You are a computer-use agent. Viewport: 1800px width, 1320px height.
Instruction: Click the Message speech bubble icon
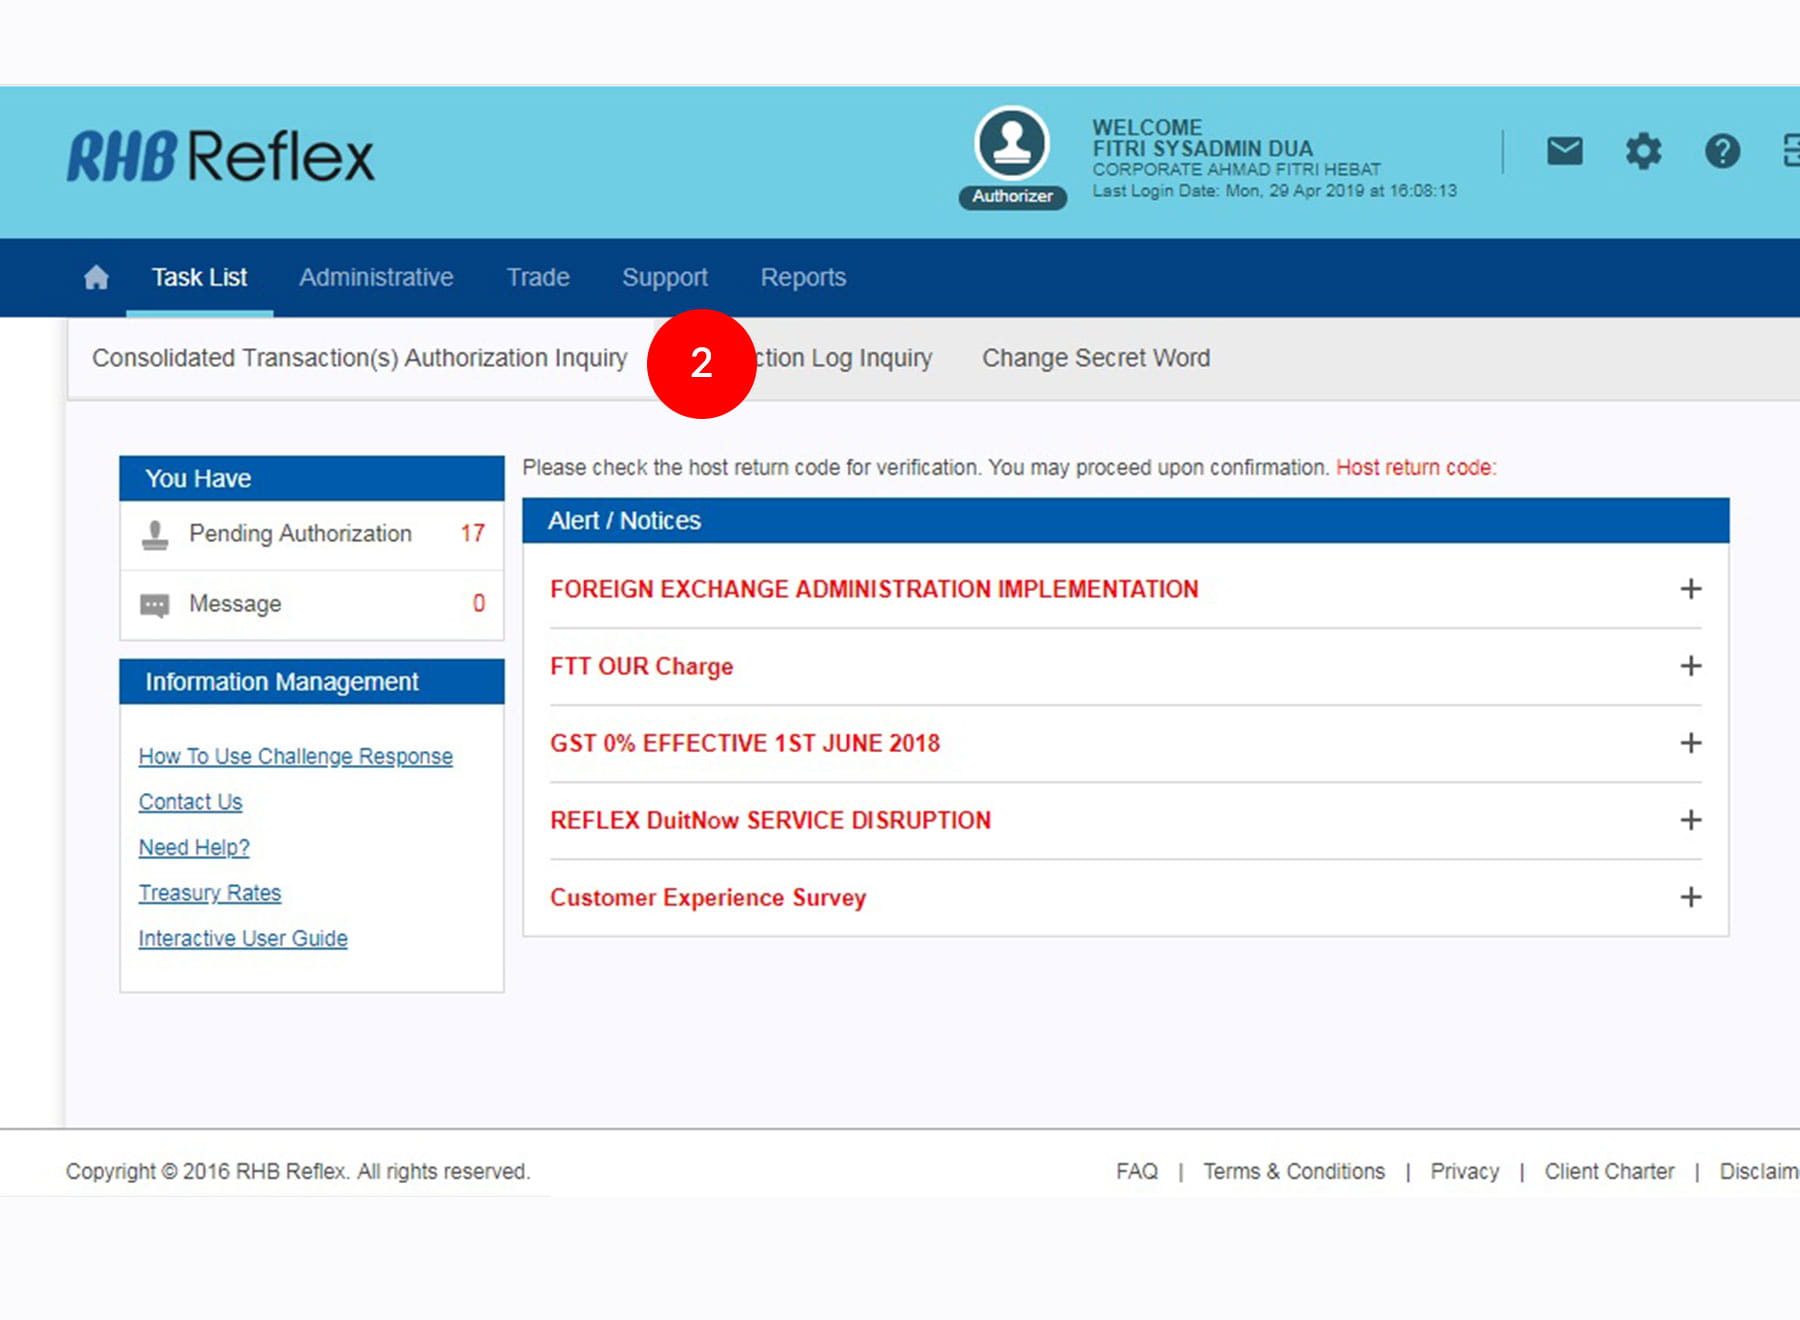155,605
